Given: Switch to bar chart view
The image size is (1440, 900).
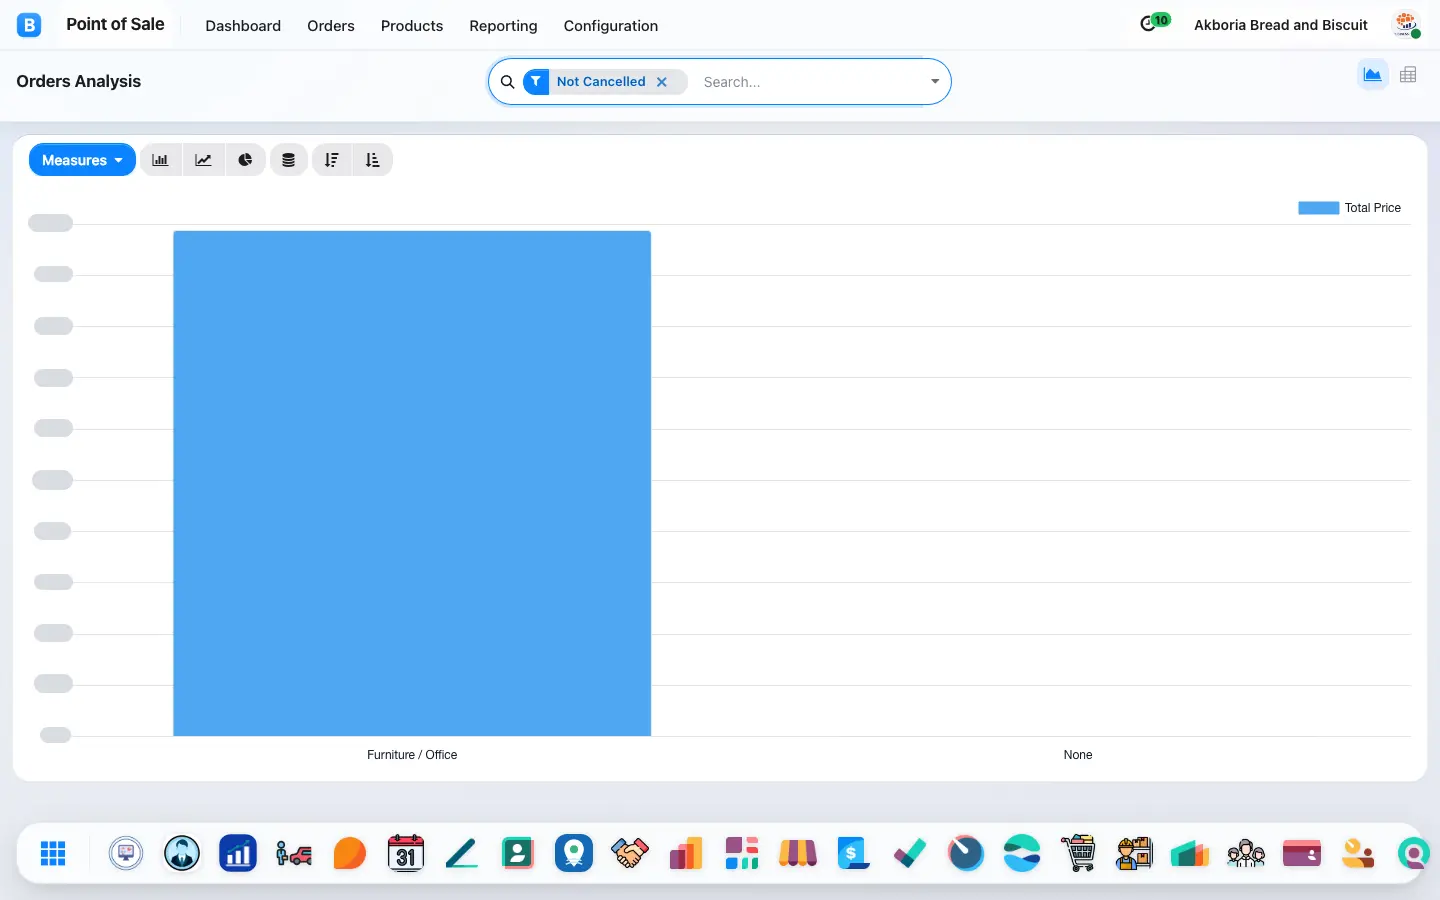Looking at the screenshot, I should [x=160, y=160].
